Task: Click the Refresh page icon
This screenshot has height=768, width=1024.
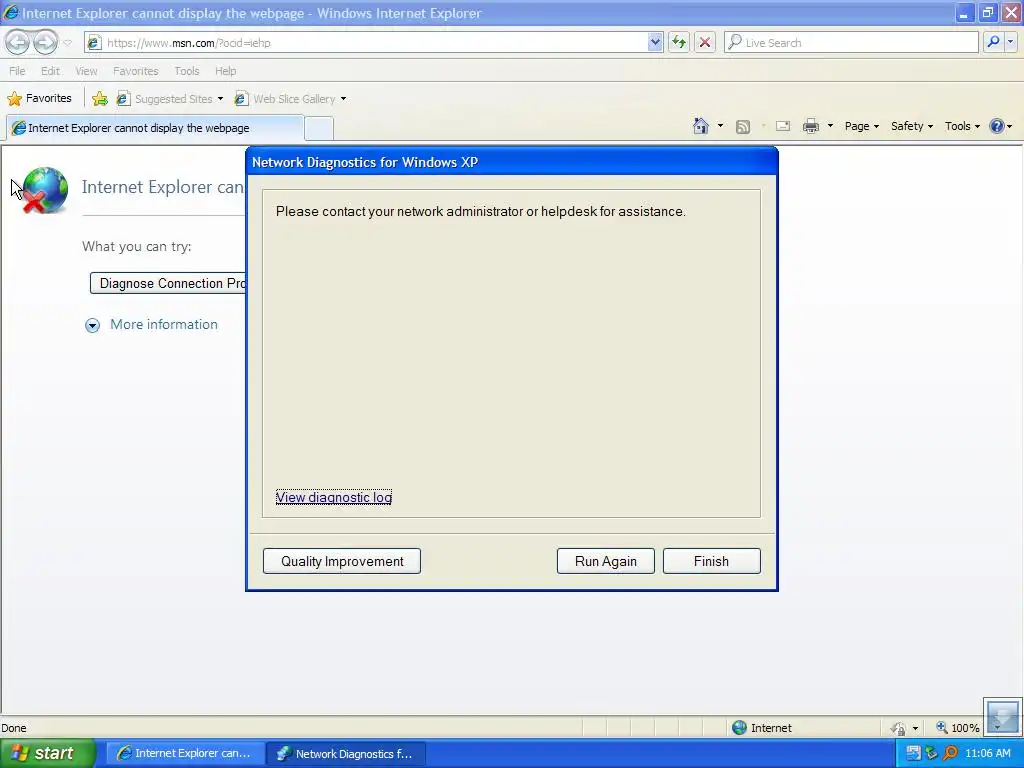Action: [x=679, y=42]
